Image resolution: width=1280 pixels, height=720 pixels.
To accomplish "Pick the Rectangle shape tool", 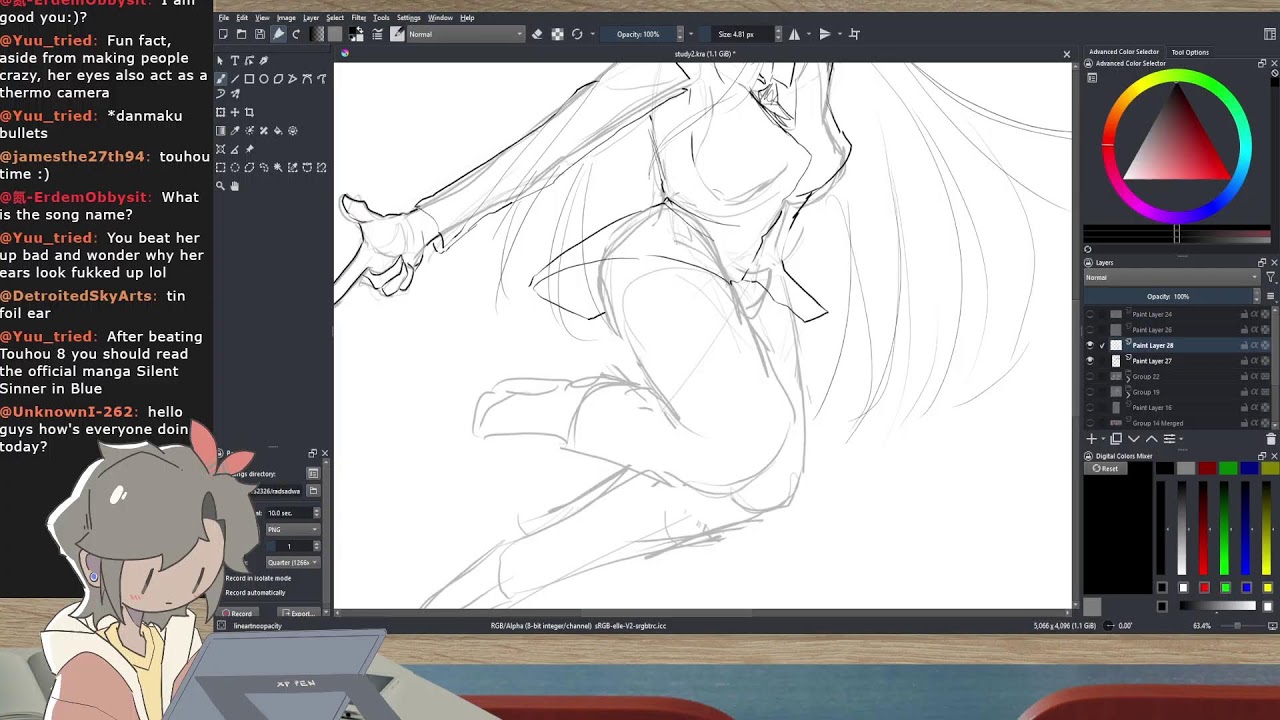I will click(x=249, y=79).
